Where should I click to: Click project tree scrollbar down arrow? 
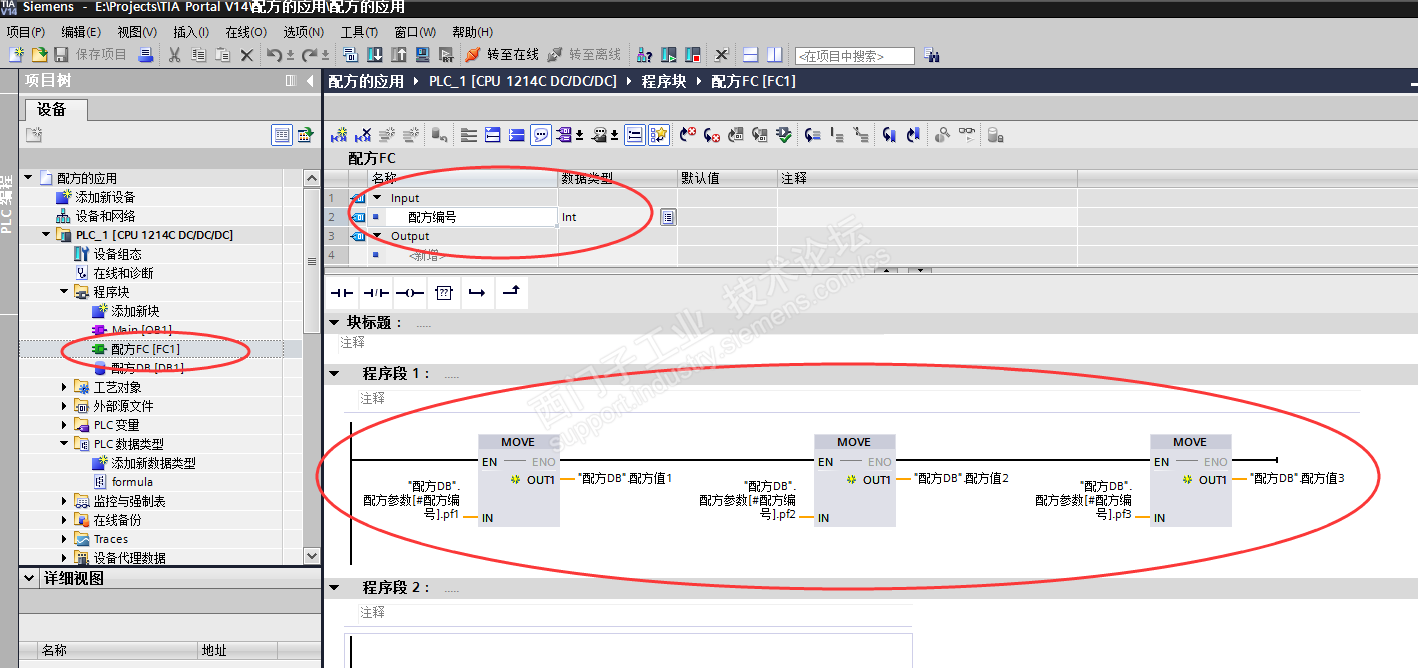pos(311,556)
